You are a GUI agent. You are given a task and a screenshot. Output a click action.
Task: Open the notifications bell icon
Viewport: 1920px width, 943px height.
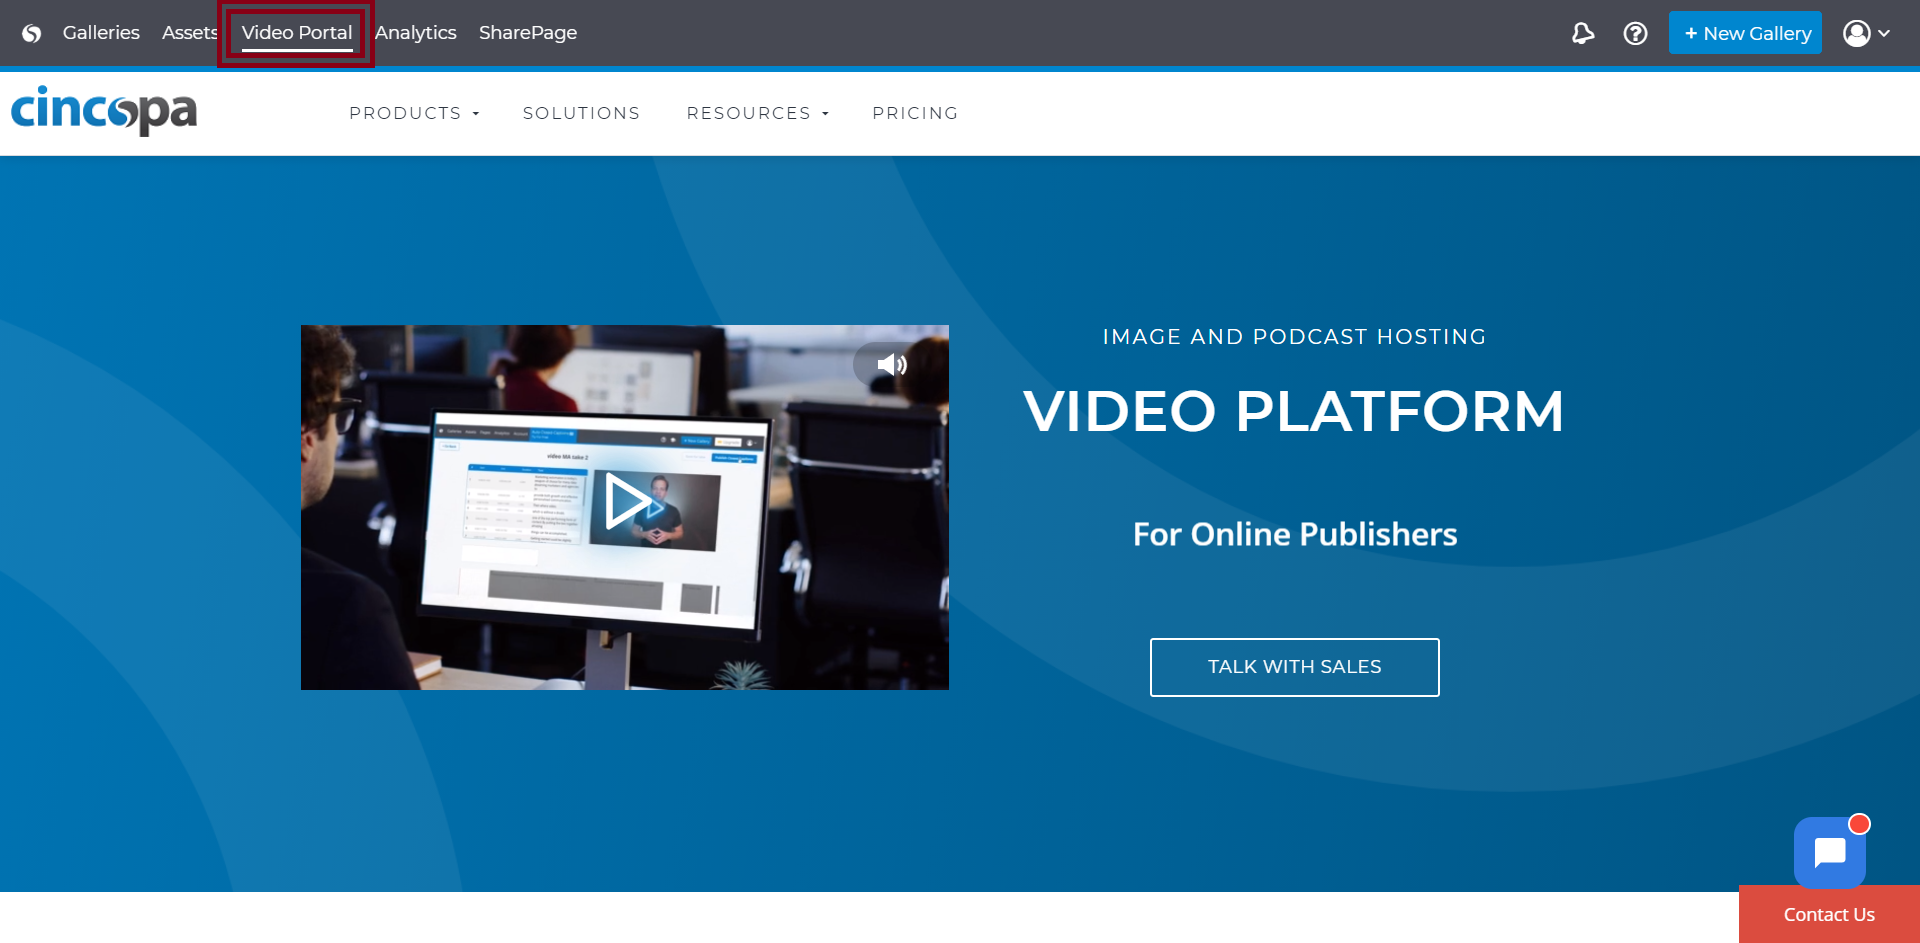(x=1582, y=34)
